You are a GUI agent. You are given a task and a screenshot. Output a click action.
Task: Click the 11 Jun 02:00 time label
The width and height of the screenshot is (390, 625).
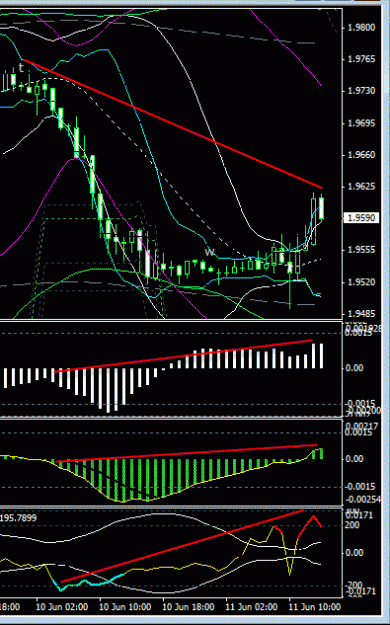tap(251, 607)
